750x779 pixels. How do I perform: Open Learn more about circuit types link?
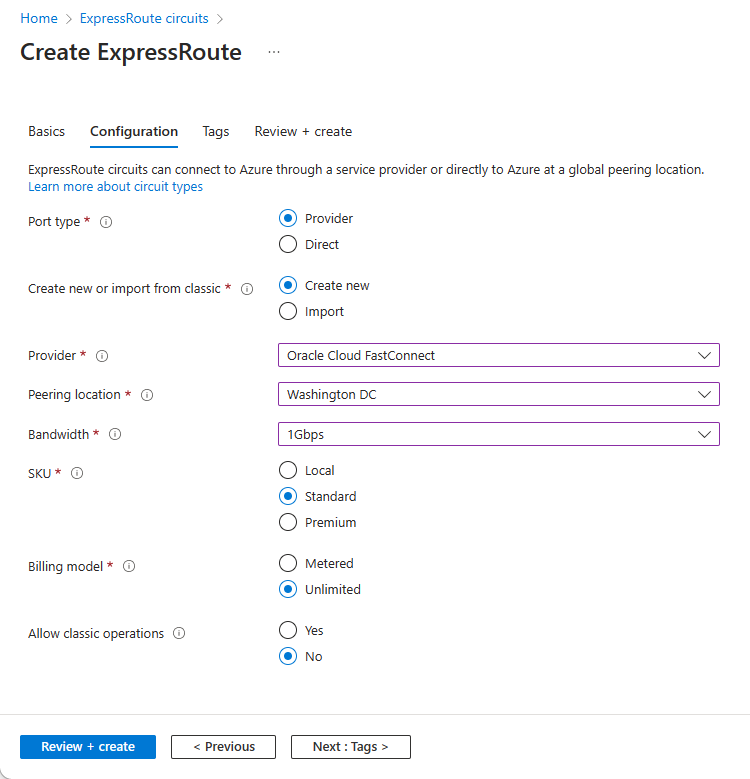115,187
